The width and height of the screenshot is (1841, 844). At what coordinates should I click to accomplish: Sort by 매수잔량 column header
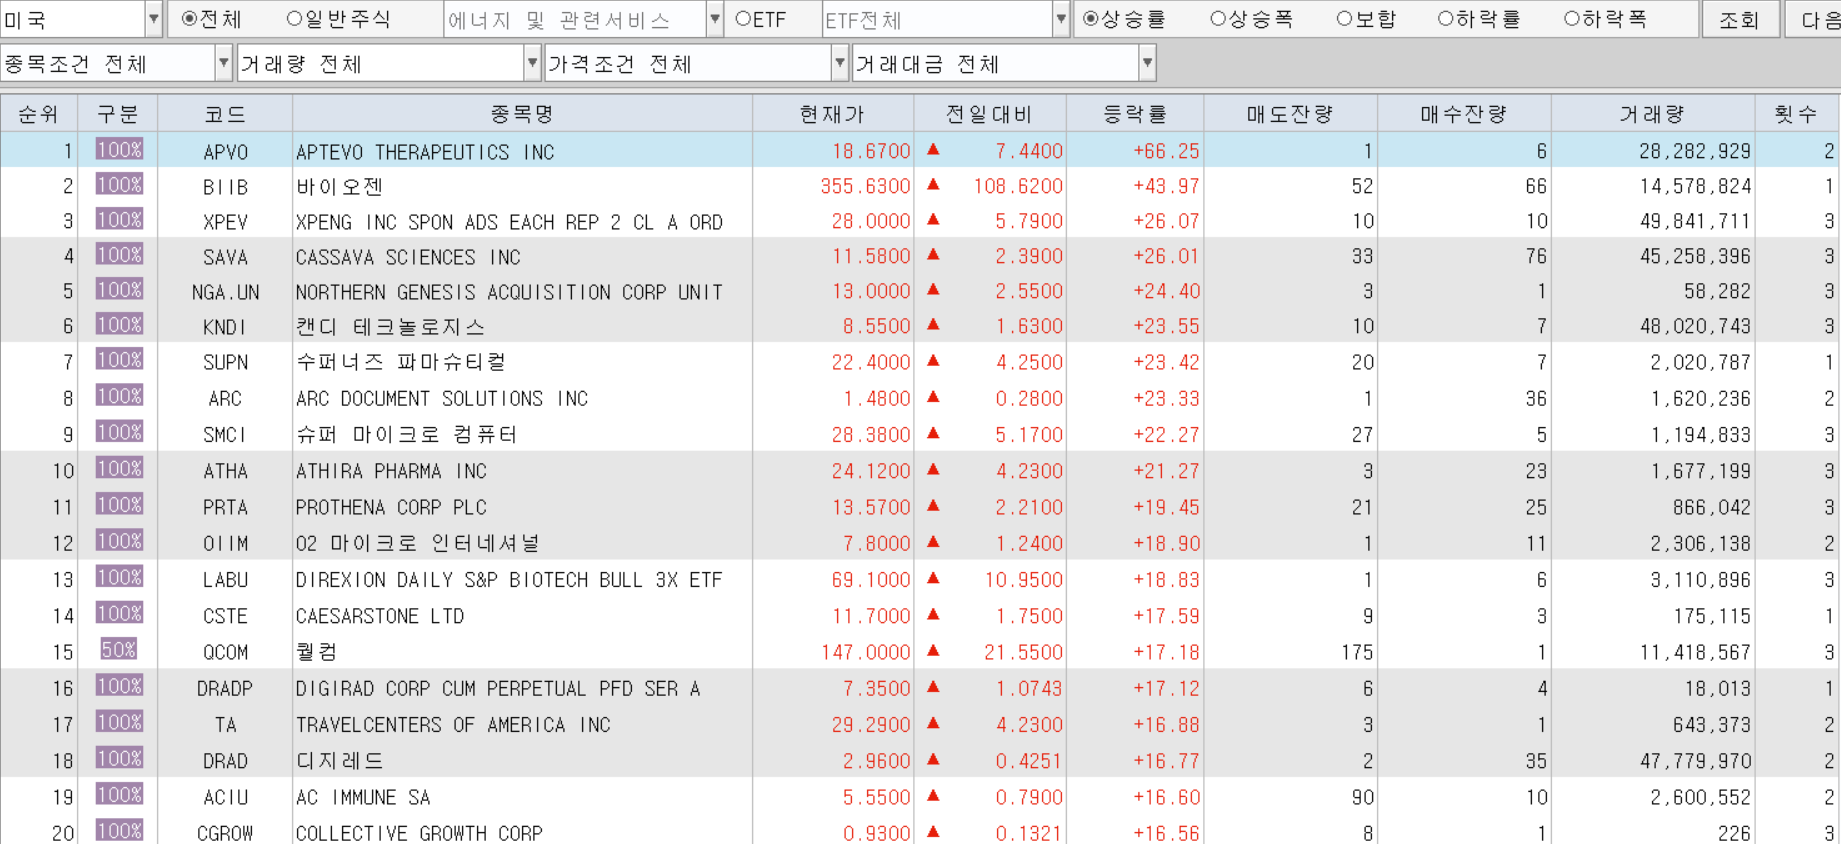pyautogui.click(x=1464, y=114)
